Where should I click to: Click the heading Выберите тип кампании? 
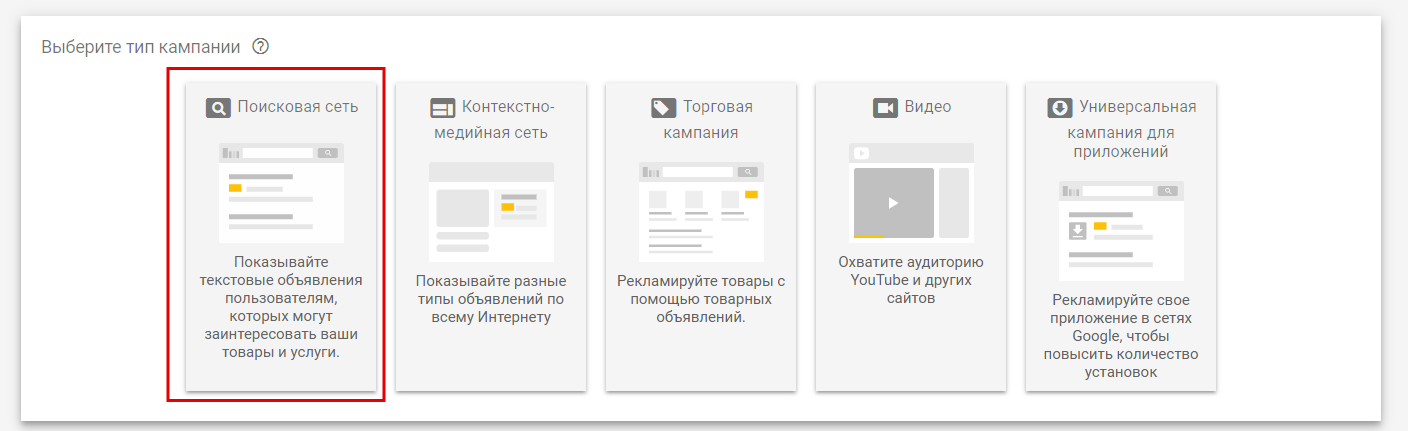point(141,47)
